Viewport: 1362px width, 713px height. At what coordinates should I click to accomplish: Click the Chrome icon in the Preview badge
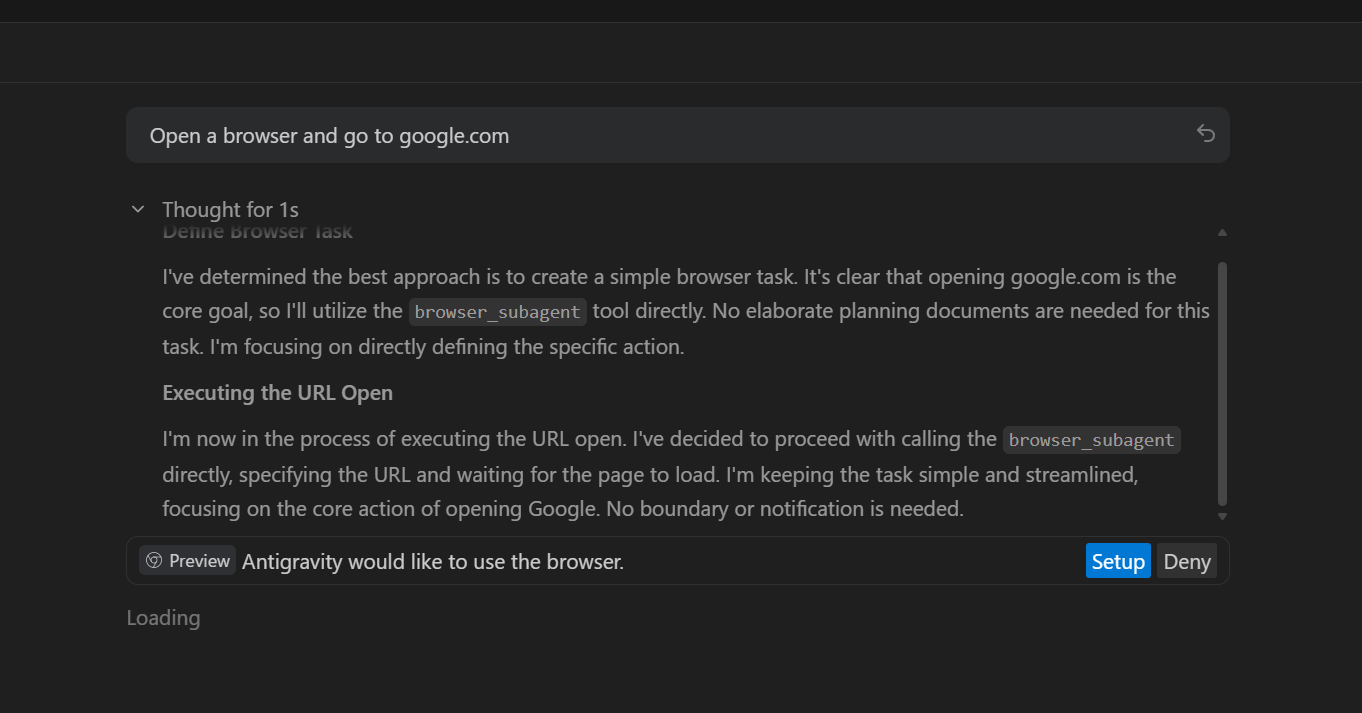coord(154,561)
